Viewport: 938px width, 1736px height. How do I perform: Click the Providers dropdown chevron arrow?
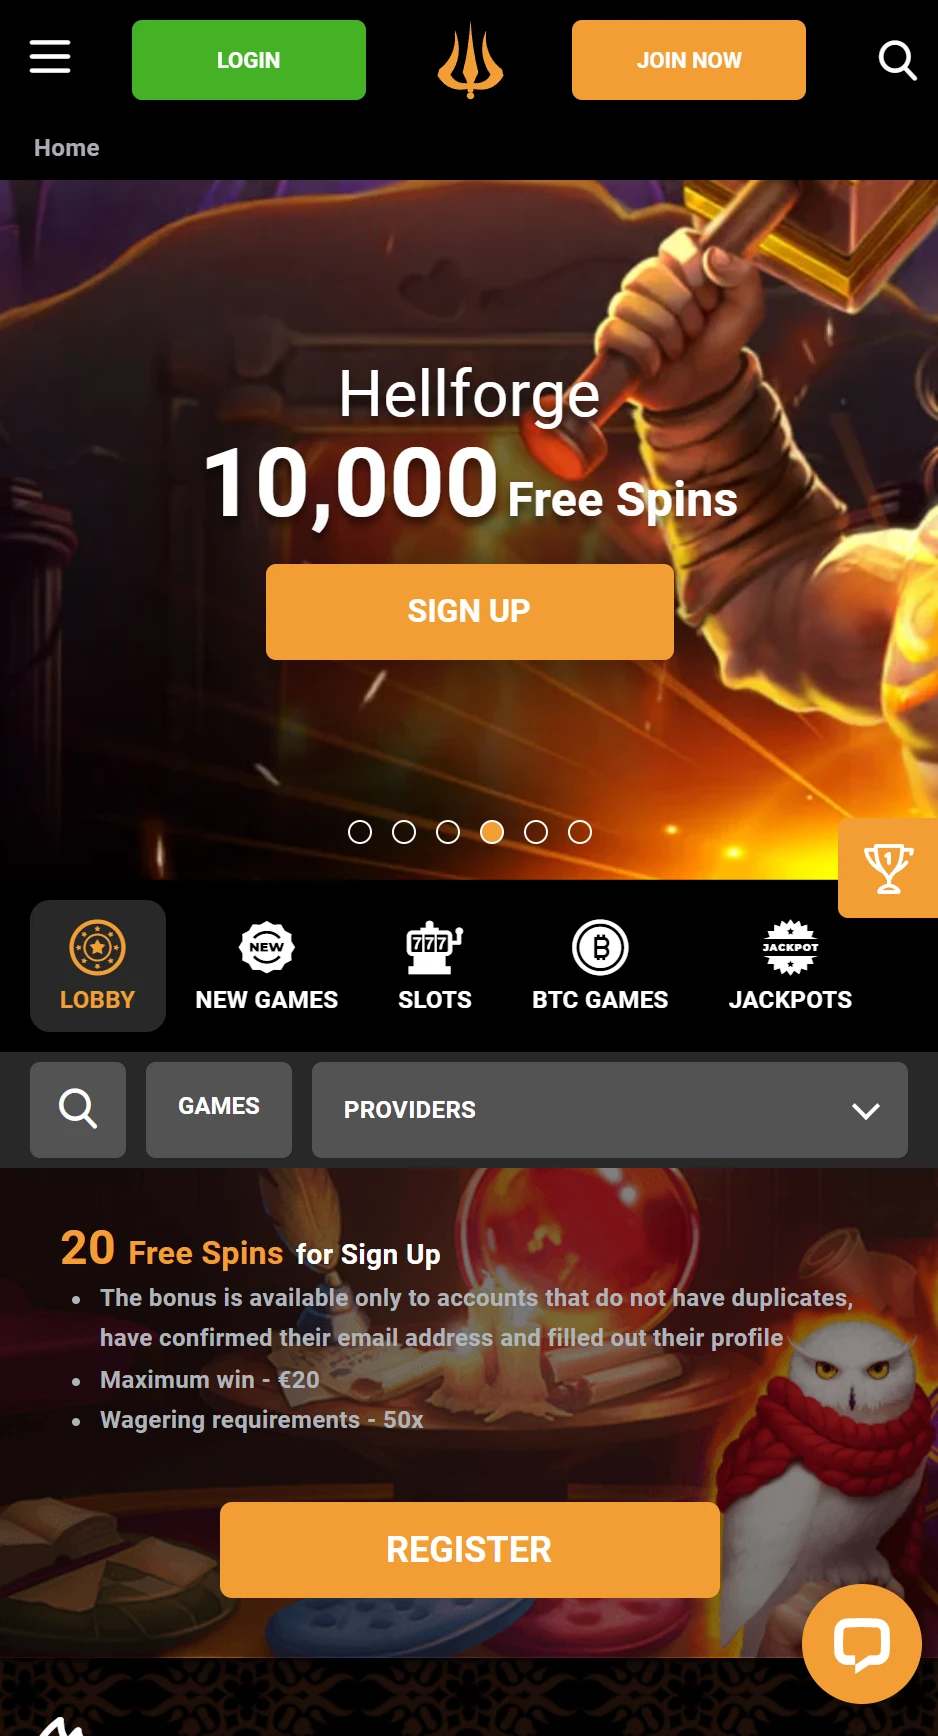click(x=866, y=1111)
